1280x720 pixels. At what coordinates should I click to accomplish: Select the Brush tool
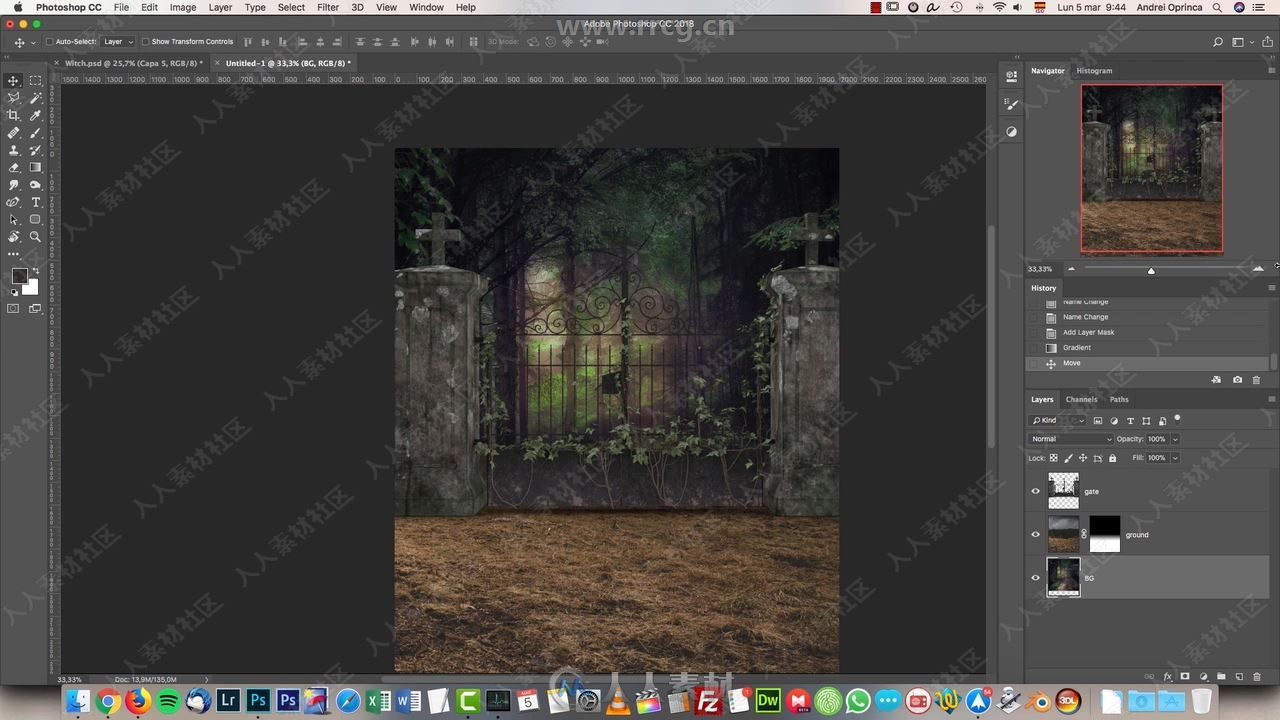[x=35, y=133]
